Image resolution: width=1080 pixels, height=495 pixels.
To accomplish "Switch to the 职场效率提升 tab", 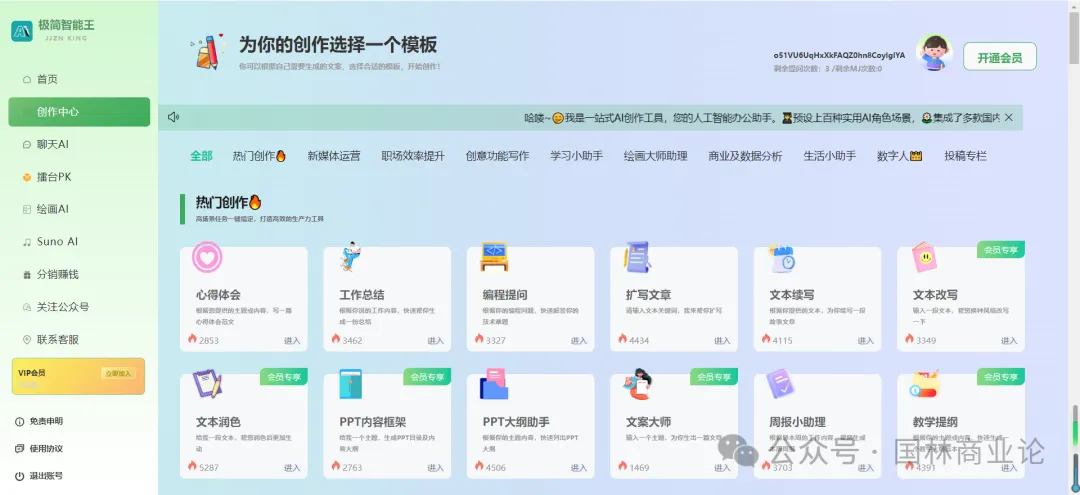I will pos(413,156).
